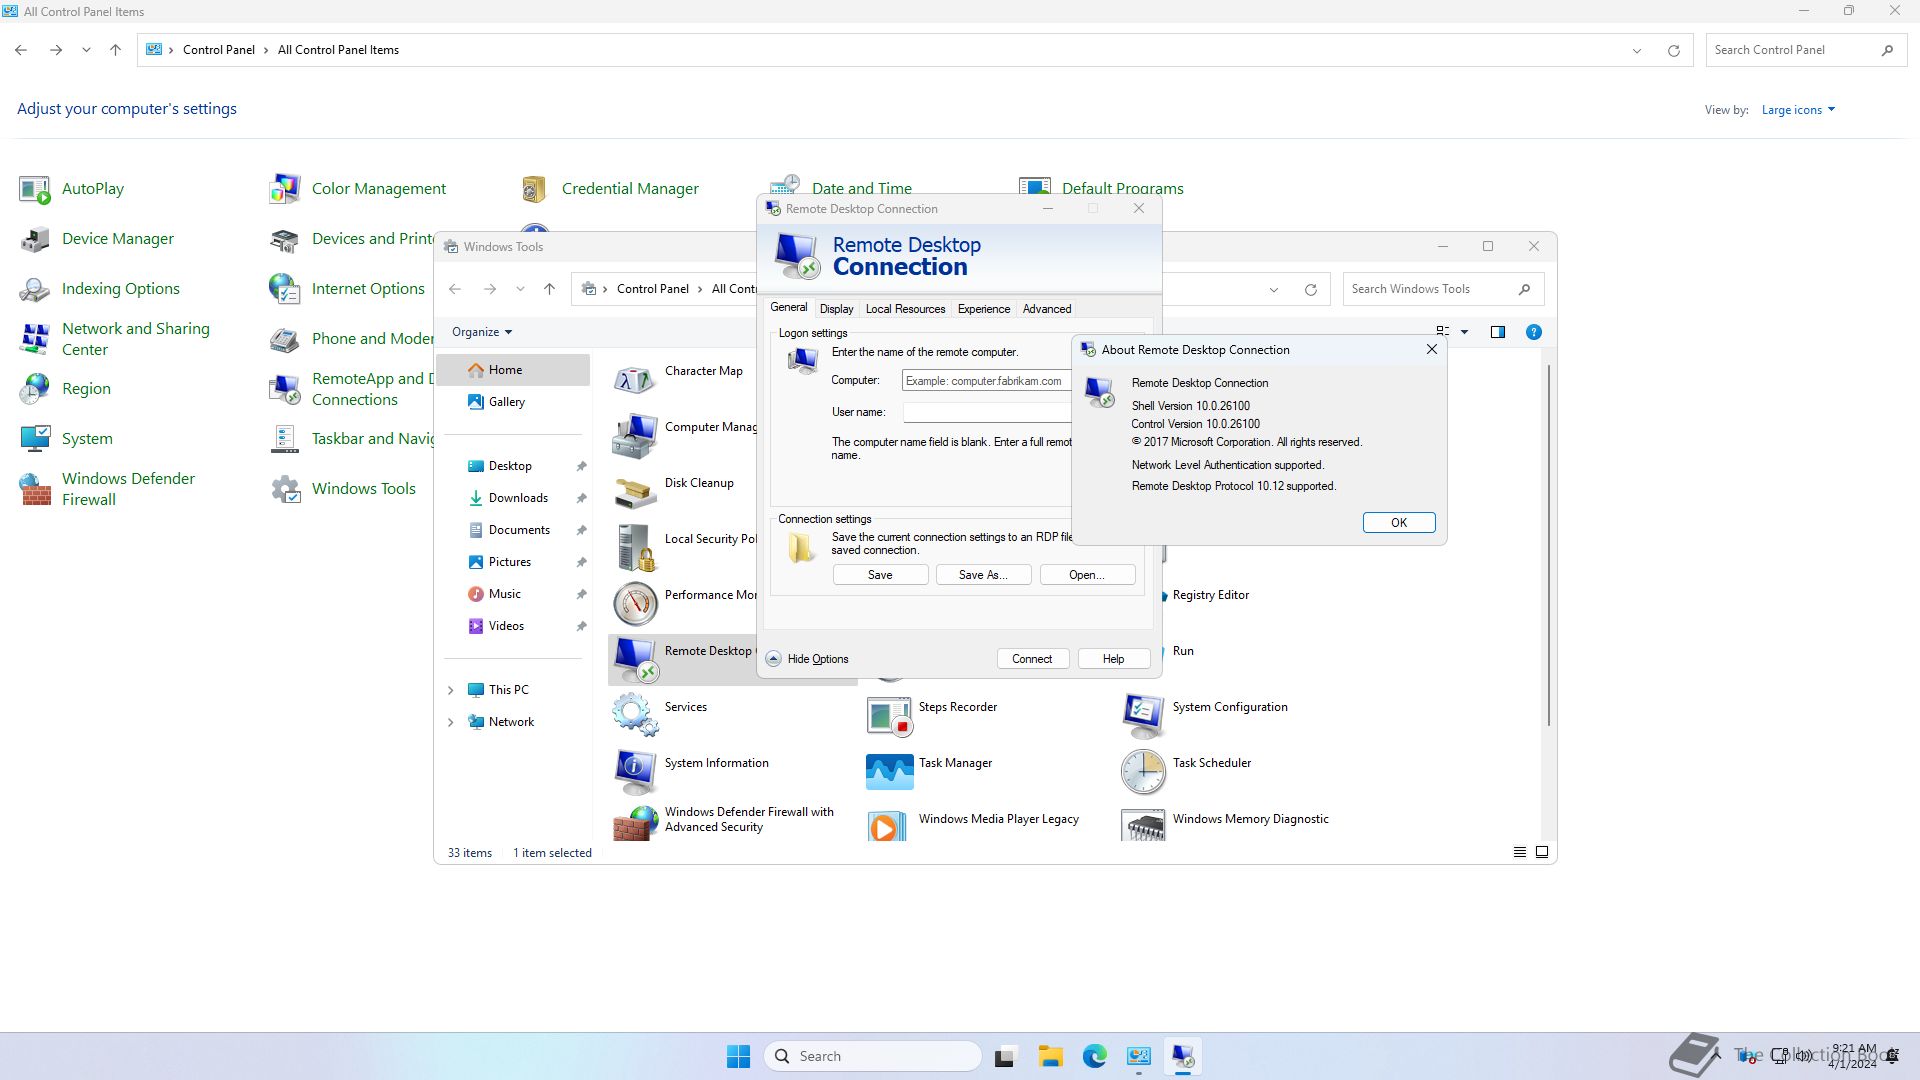Open the Services gear icon
Viewport: 1920px width, 1080px height.
635,714
